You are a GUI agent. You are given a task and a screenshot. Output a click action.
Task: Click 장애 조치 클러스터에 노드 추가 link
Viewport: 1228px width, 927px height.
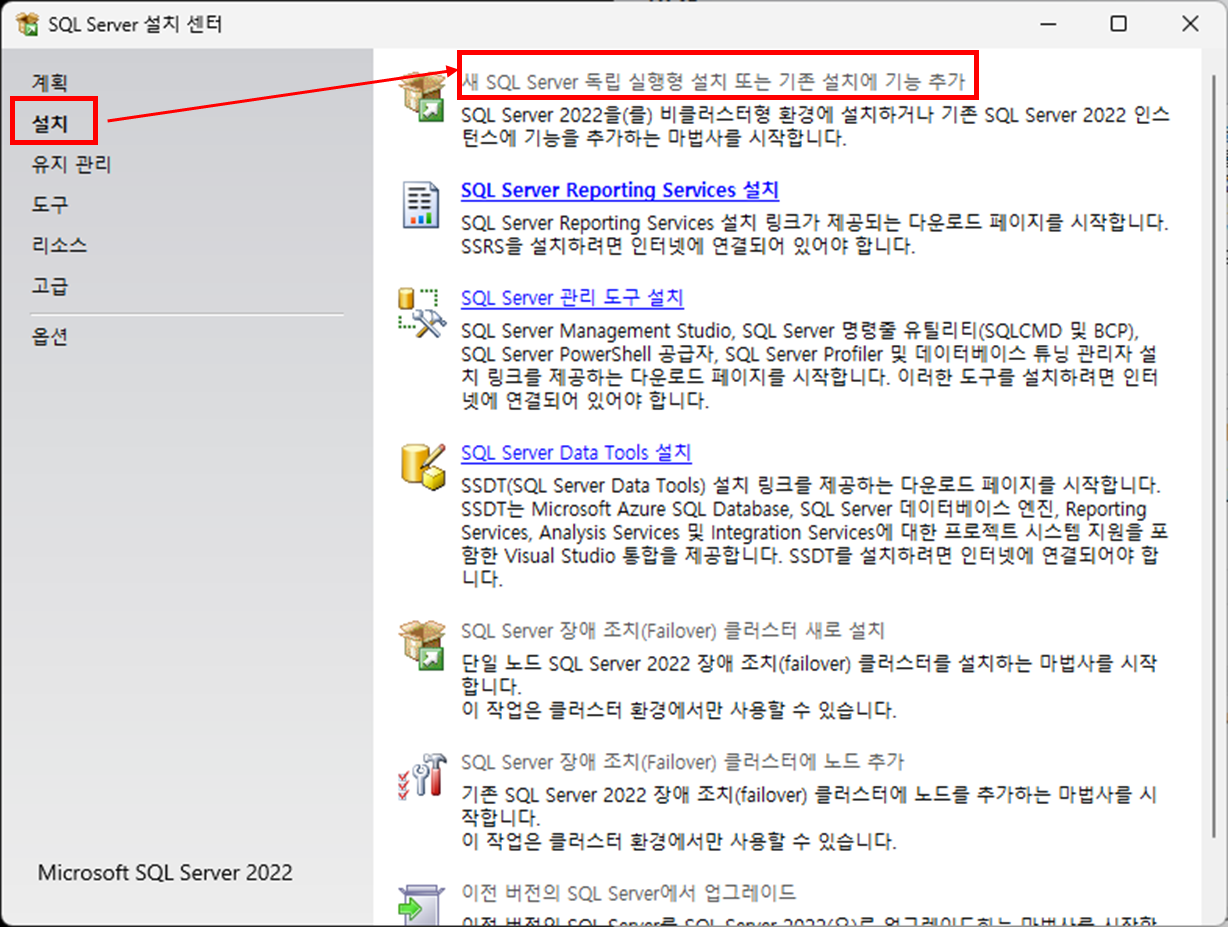click(x=683, y=762)
